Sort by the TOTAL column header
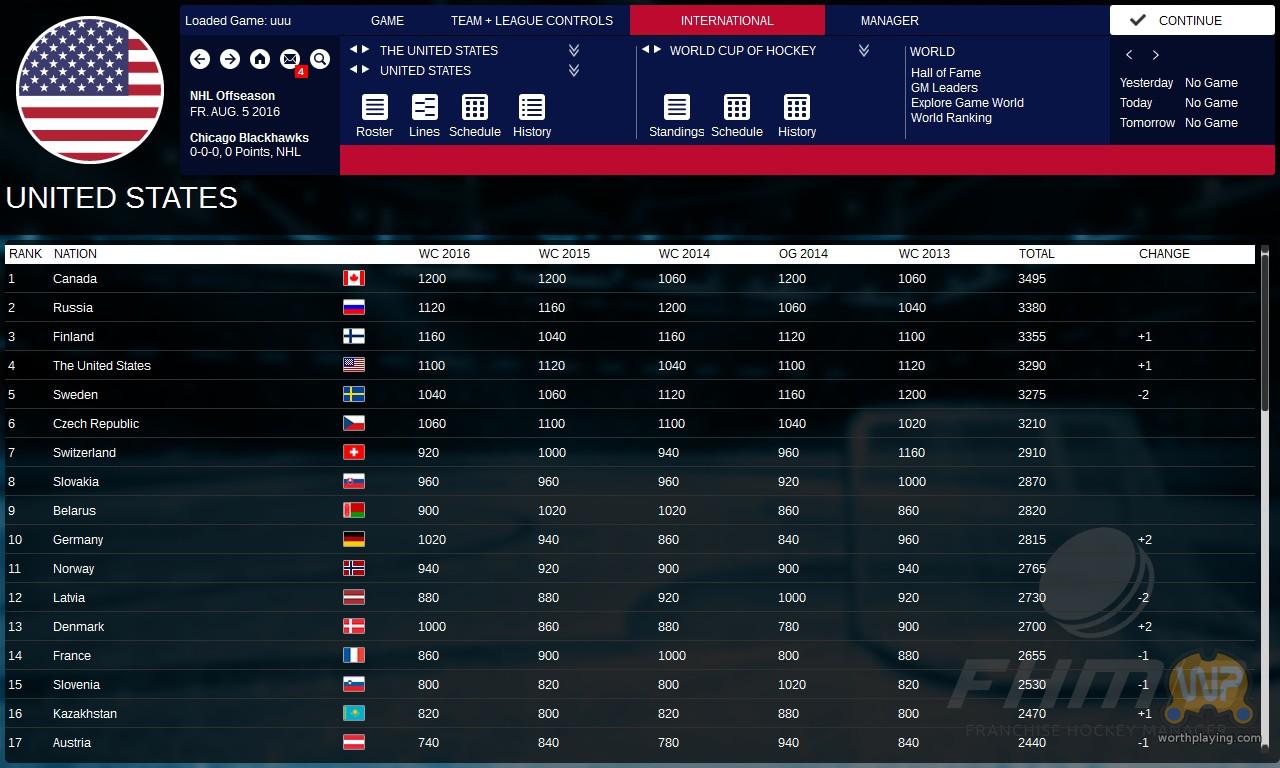 pos(1036,254)
